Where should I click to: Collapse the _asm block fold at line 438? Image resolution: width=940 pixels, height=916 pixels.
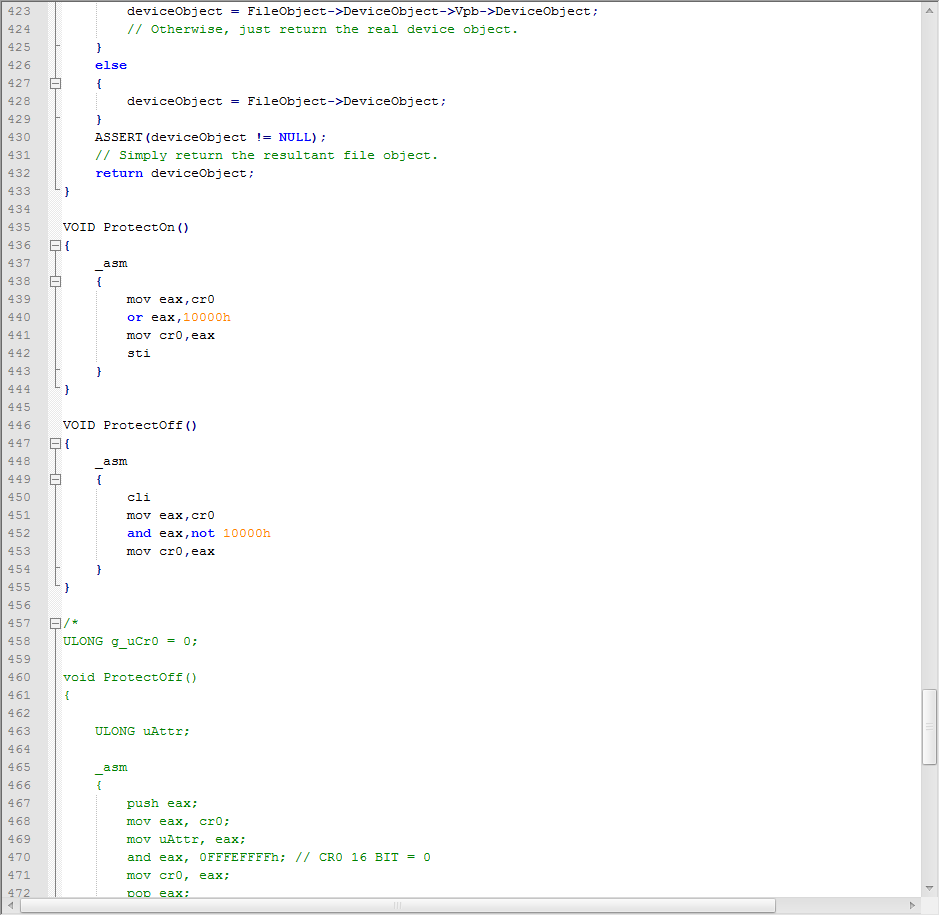[x=55, y=282]
